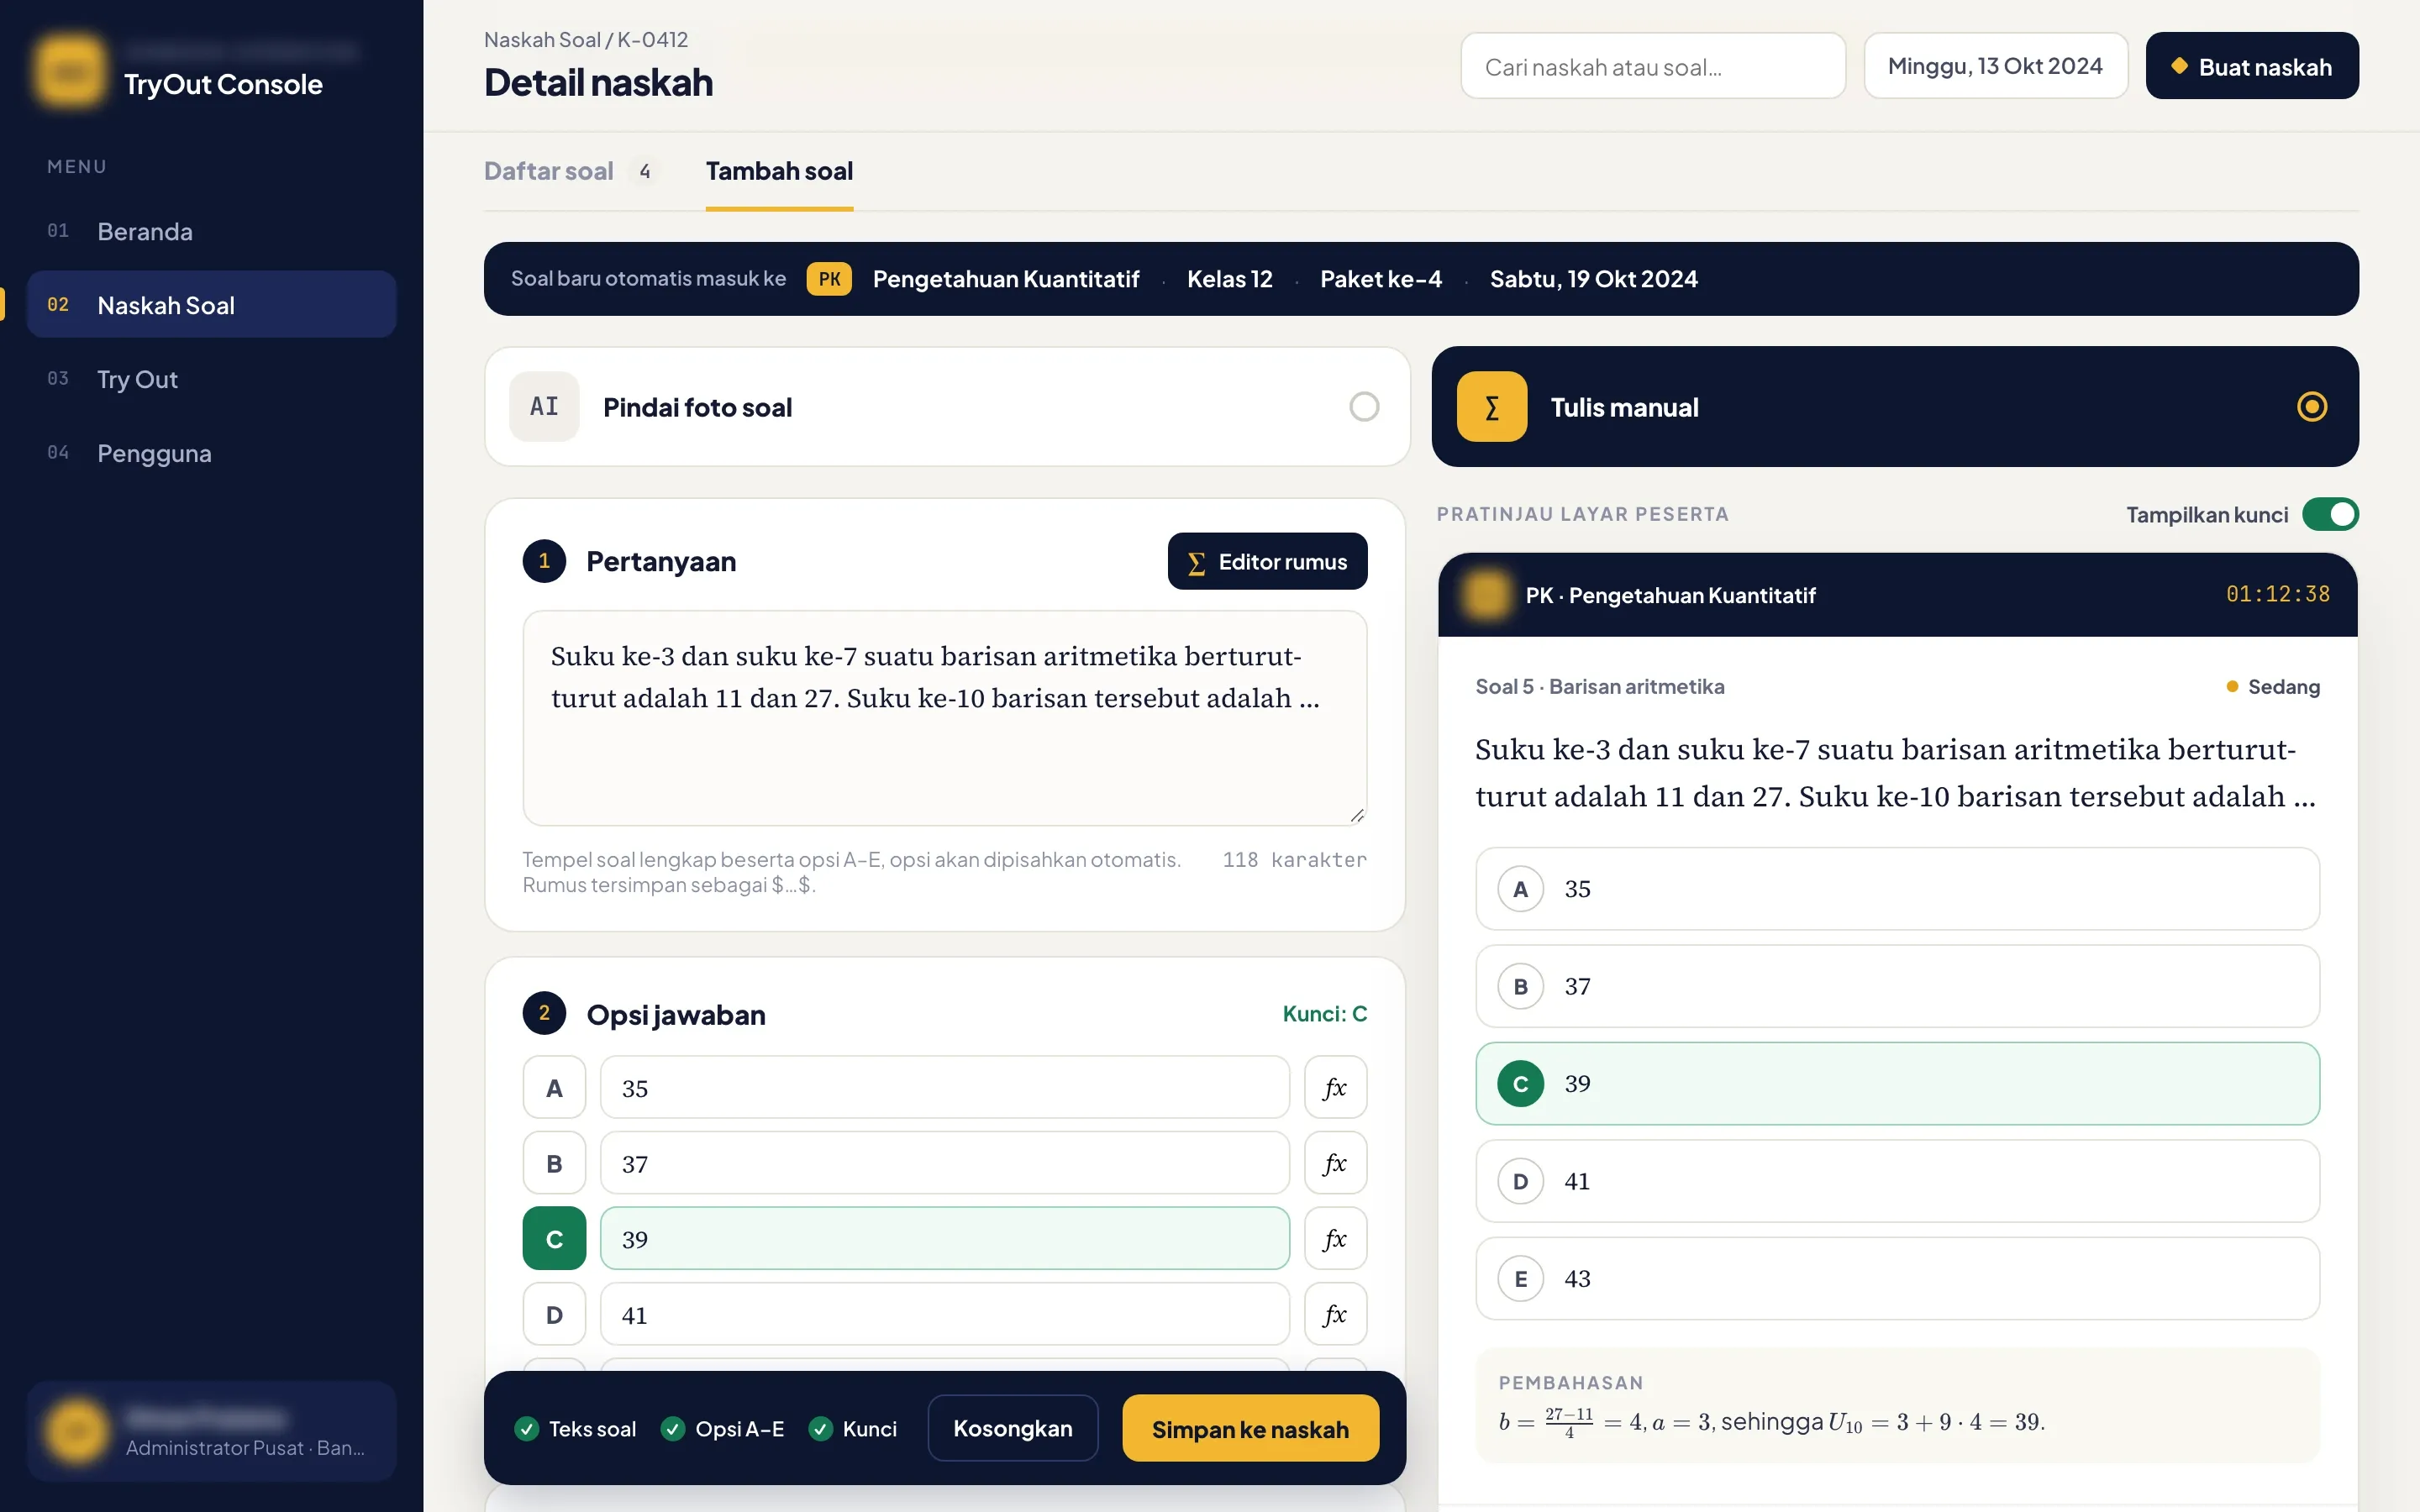Click the text Soal 5 · Barisan aritmetika
This screenshot has width=2420, height=1512.
coord(1599,687)
